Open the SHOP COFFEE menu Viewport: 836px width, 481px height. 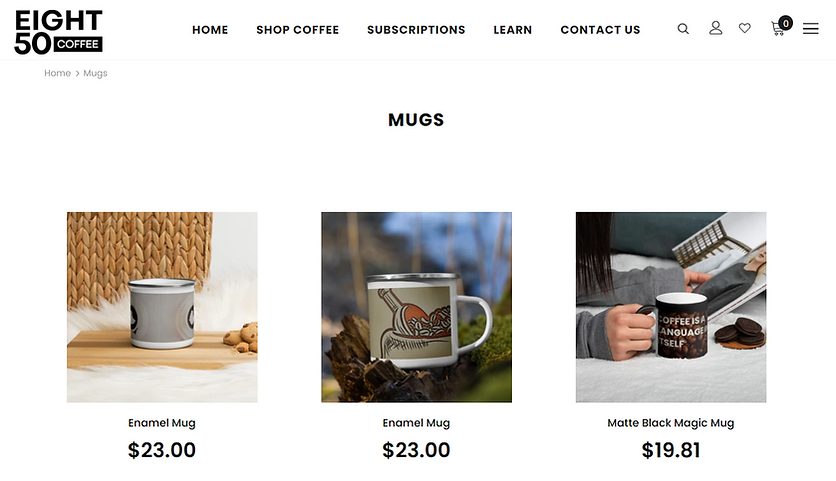point(298,30)
